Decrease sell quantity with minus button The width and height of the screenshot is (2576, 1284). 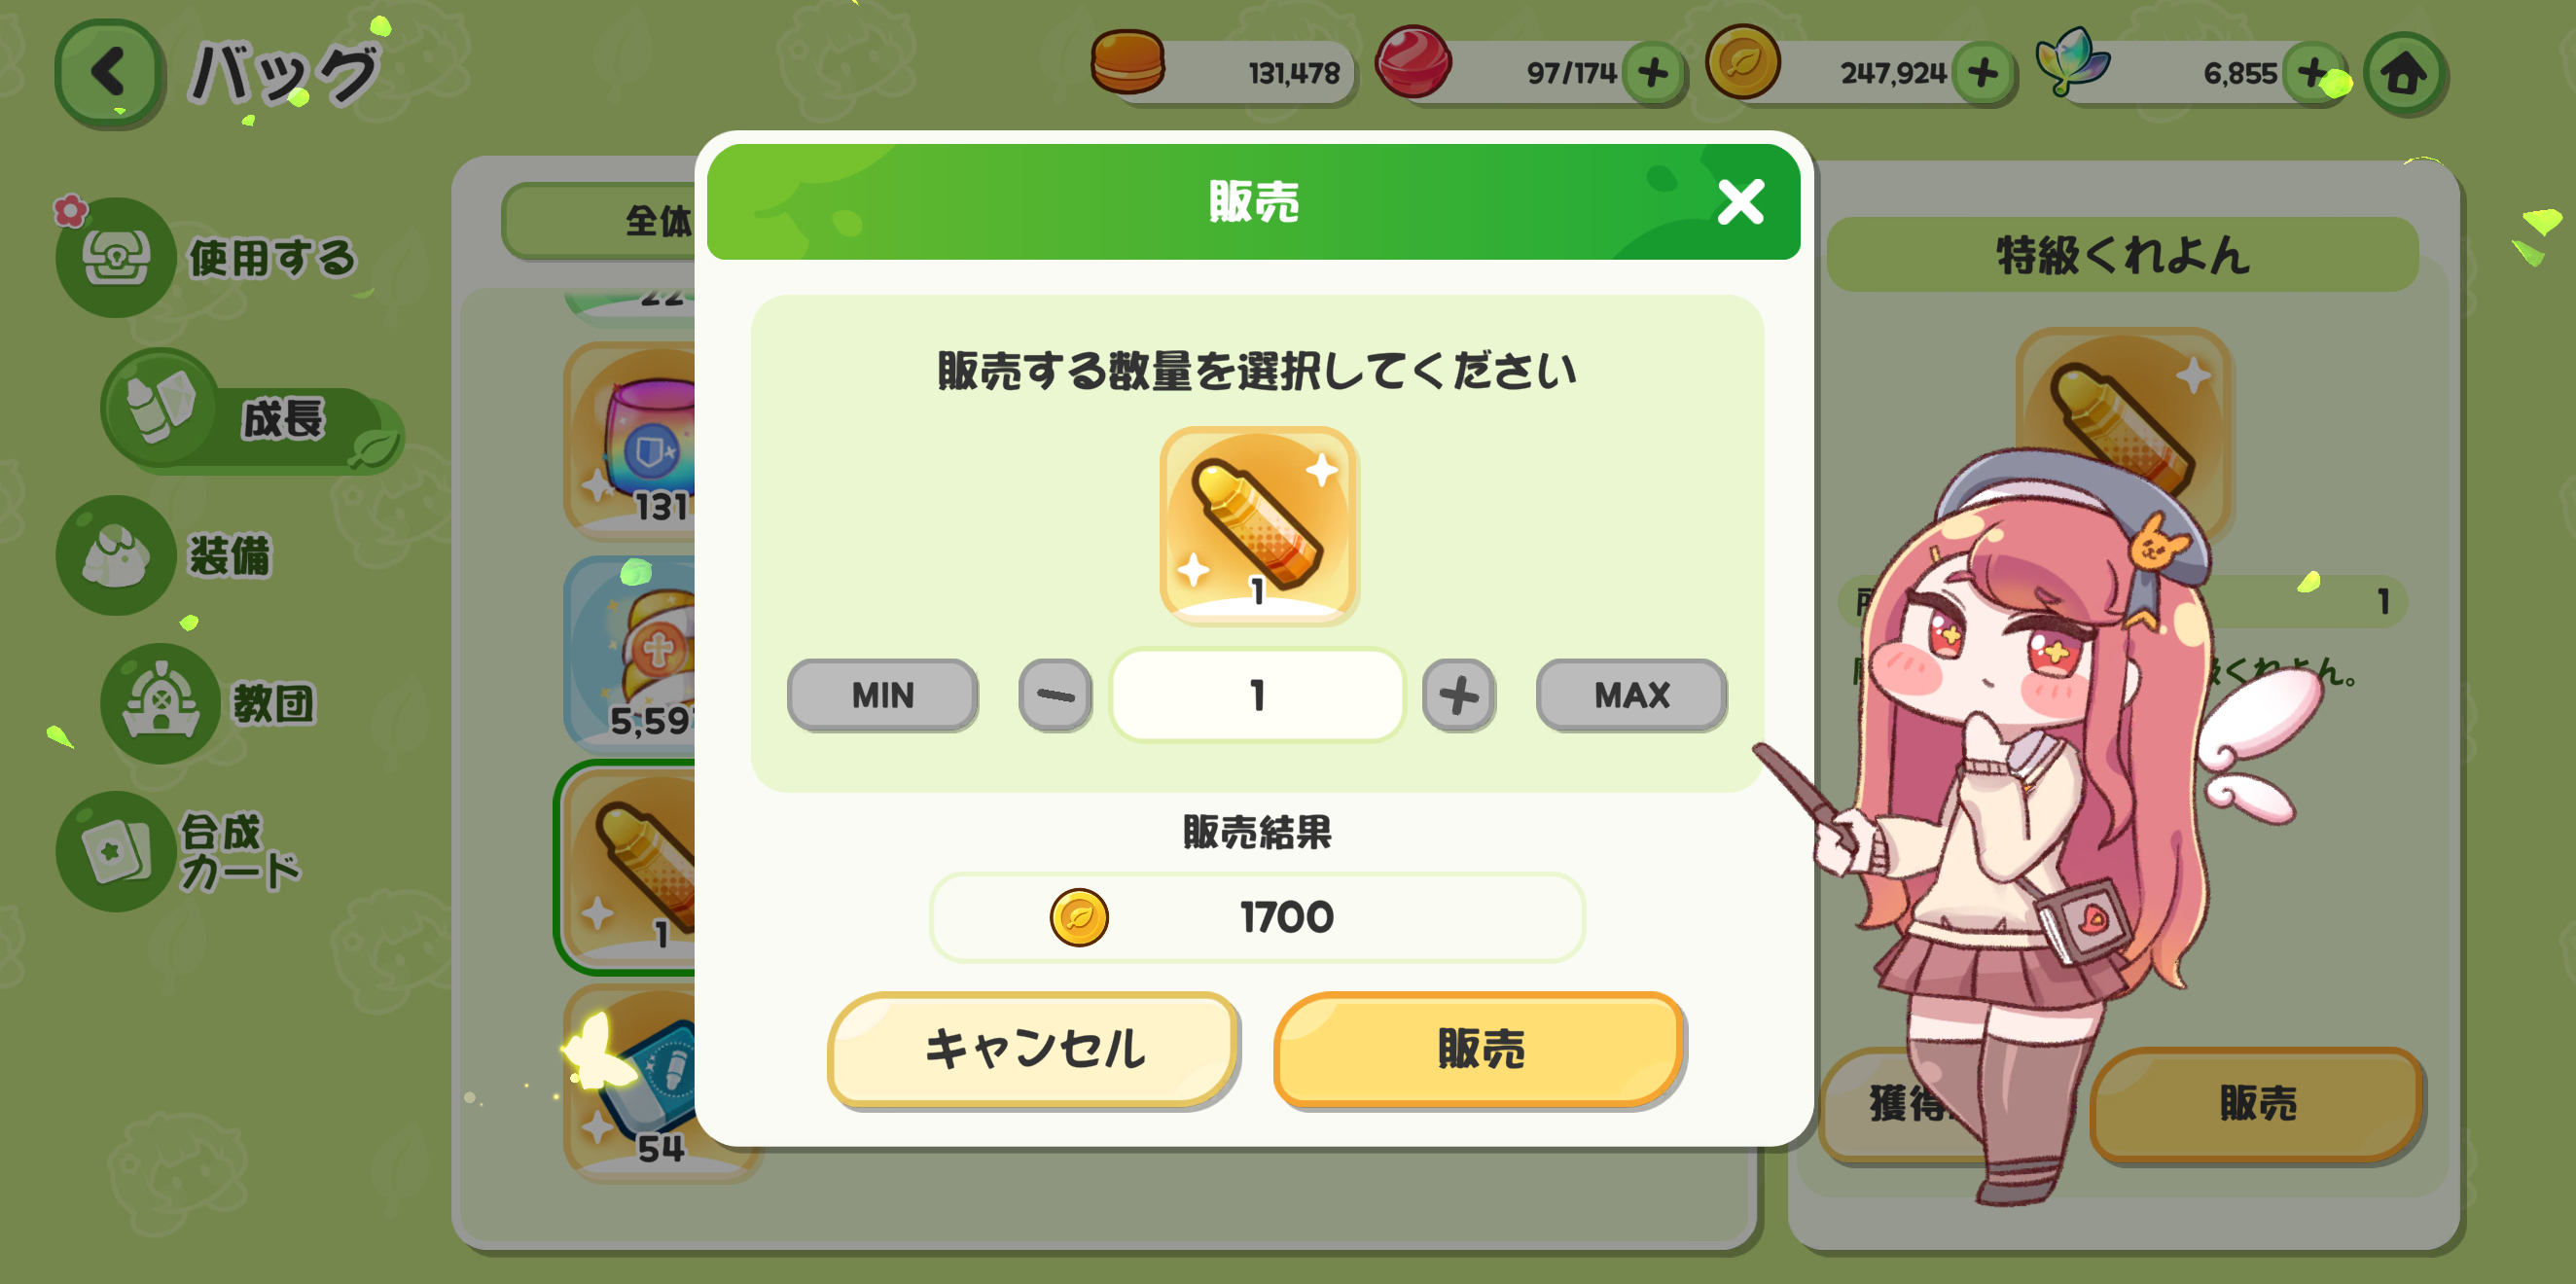coord(1055,694)
